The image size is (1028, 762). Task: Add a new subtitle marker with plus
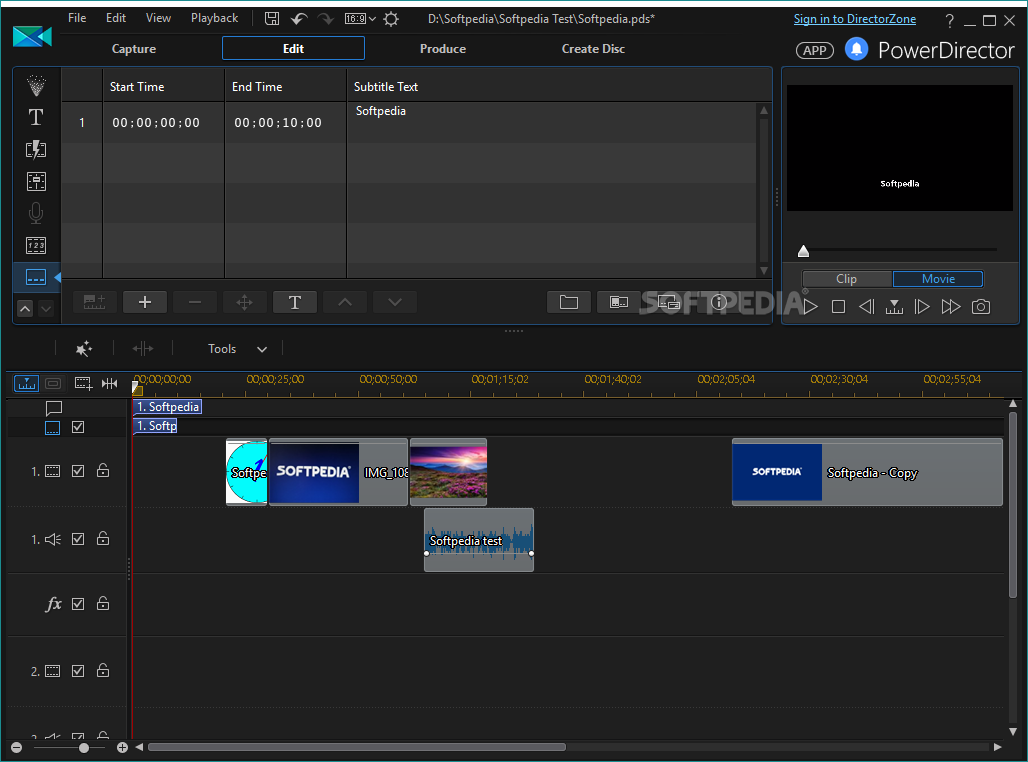pyautogui.click(x=145, y=302)
